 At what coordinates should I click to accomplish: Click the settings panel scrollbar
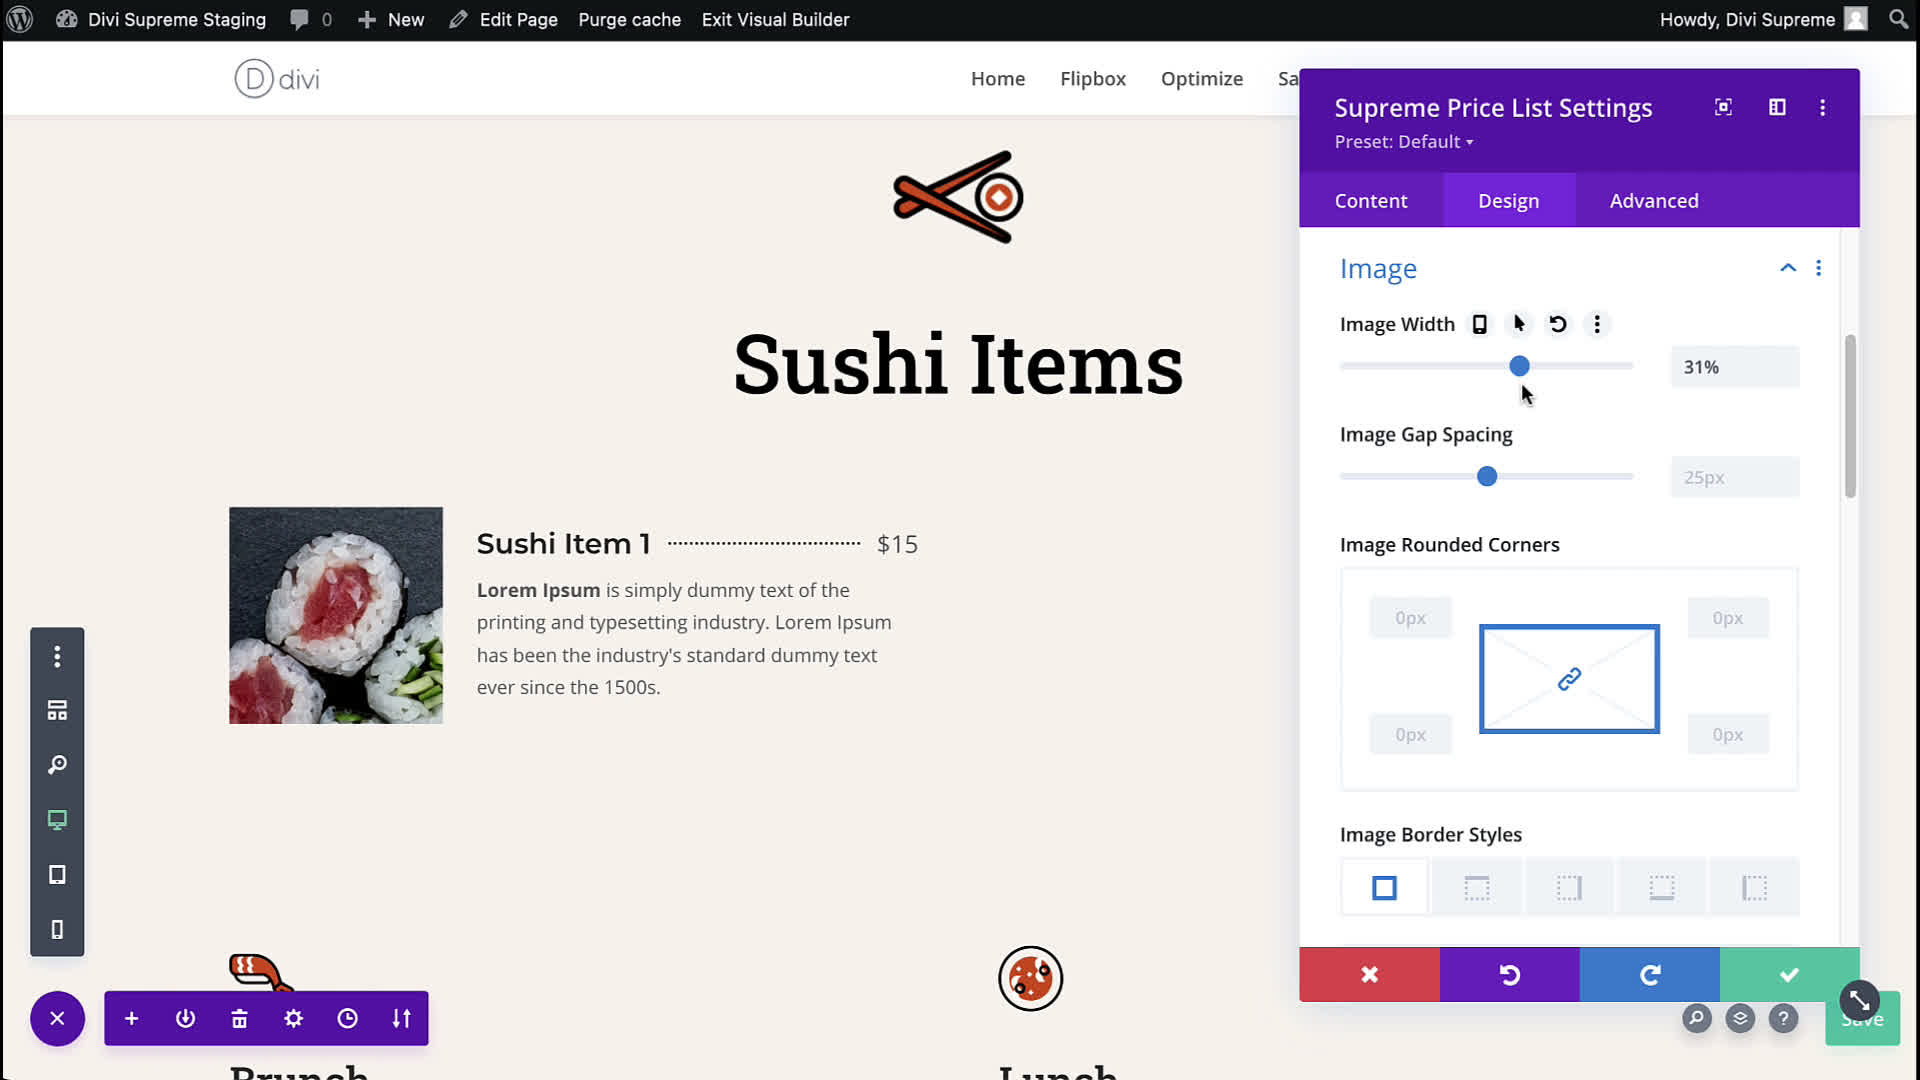tap(1850, 416)
